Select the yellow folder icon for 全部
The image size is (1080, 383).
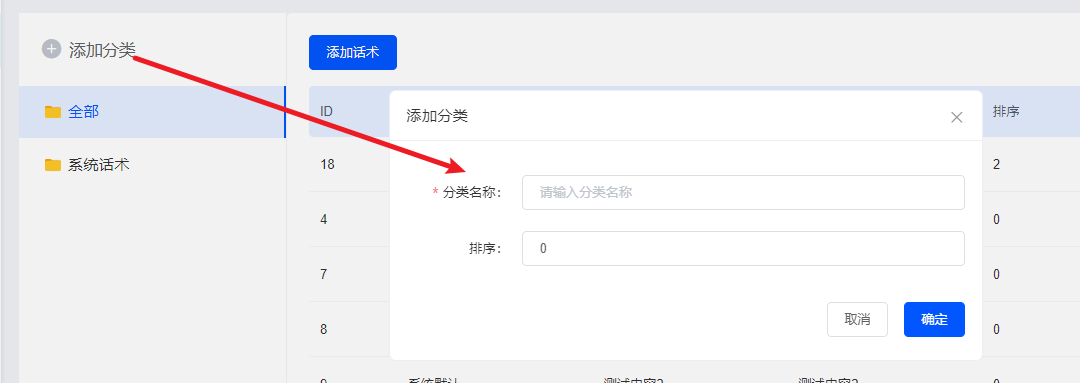pyautogui.click(x=53, y=112)
